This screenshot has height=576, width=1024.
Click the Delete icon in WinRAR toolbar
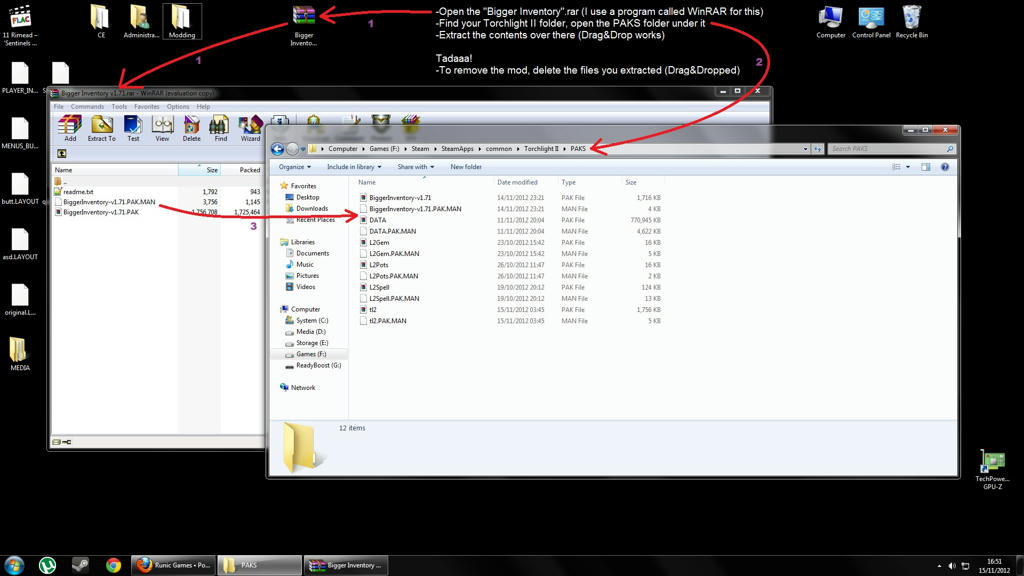point(191,128)
